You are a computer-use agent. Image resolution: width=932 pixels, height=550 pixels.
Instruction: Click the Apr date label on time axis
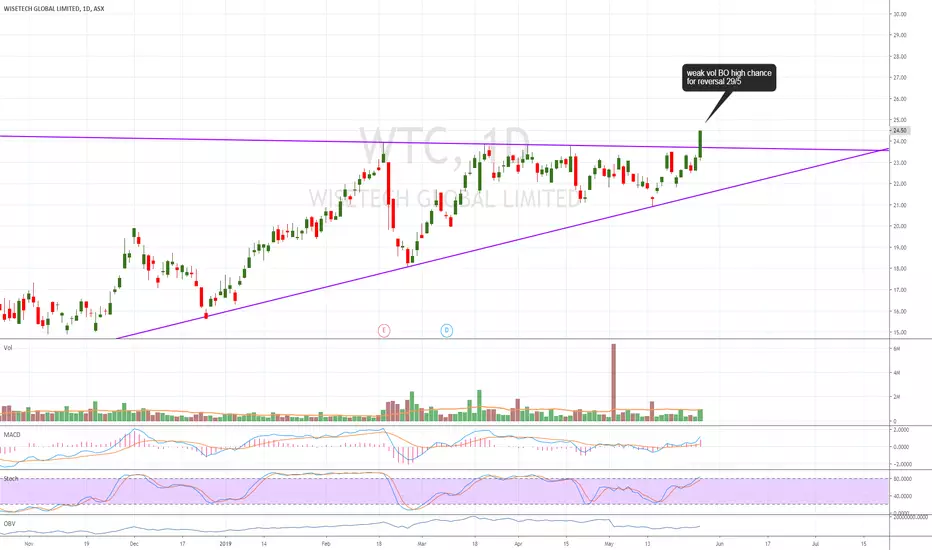pyautogui.click(x=518, y=543)
